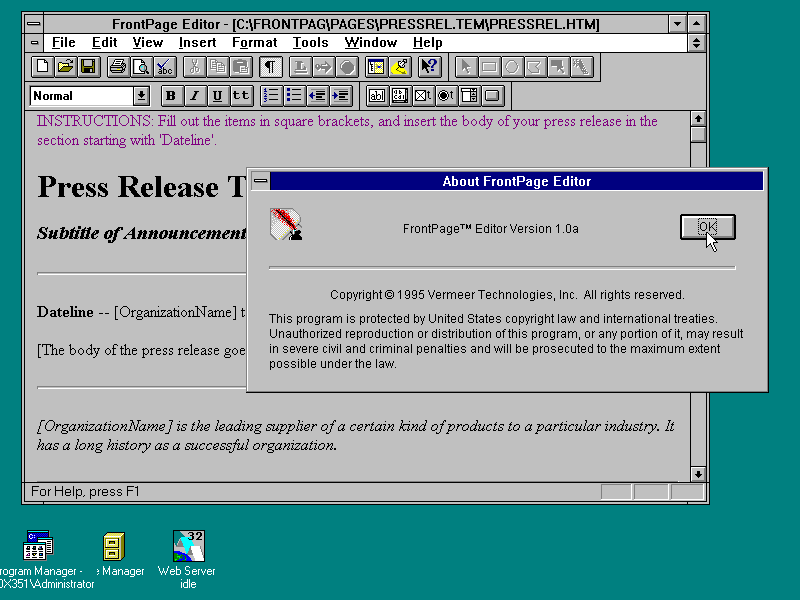Screen dimensions: 800x600
Task: Click the document restore button on the menu bar
Action: coord(696,42)
